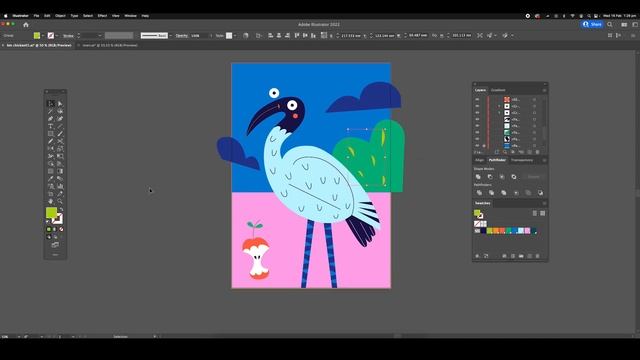Click the target circle of the red-thumbnail layer row
640x360 pixels.
(534, 100)
